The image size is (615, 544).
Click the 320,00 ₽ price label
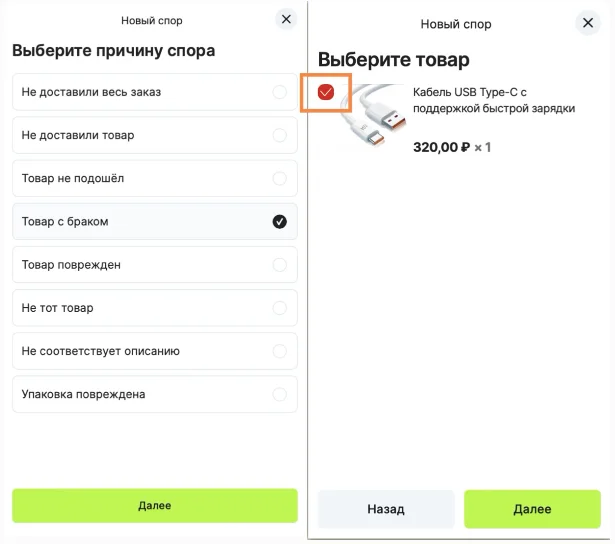coord(441,147)
